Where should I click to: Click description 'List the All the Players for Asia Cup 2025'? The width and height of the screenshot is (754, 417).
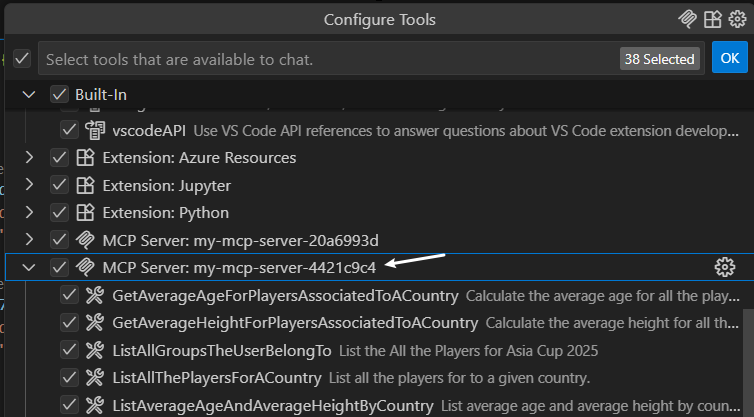tap(468, 351)
